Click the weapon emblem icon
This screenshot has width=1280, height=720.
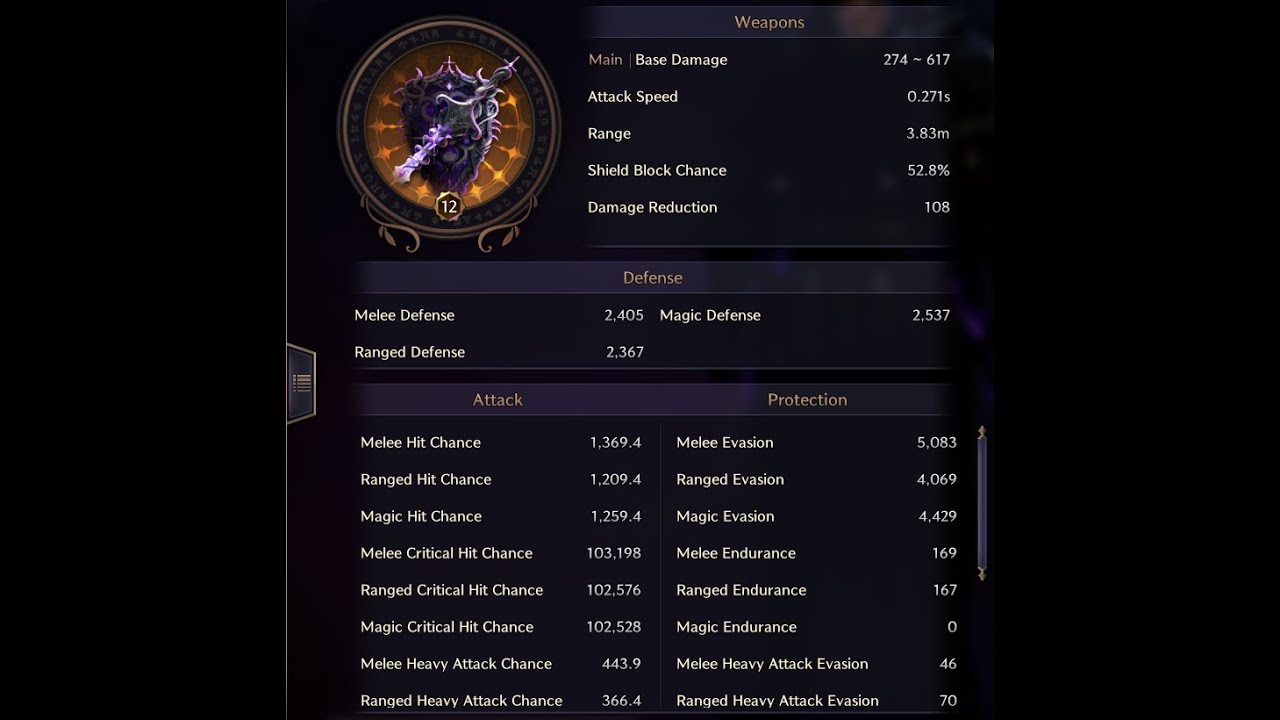pyautogui.click(x=449, y=125)
